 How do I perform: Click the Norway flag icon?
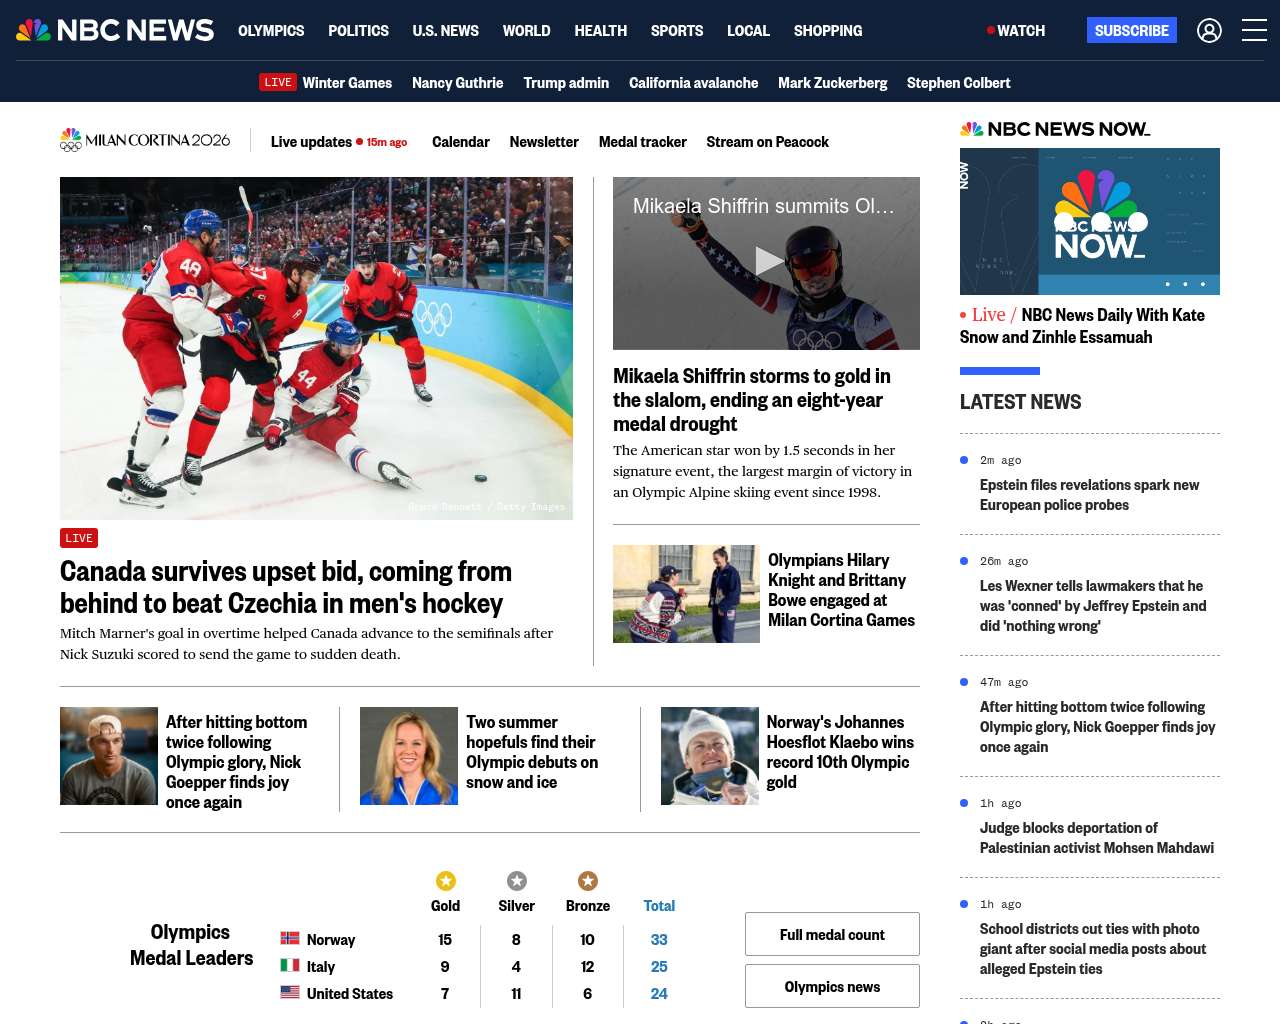tap(290, 938)
